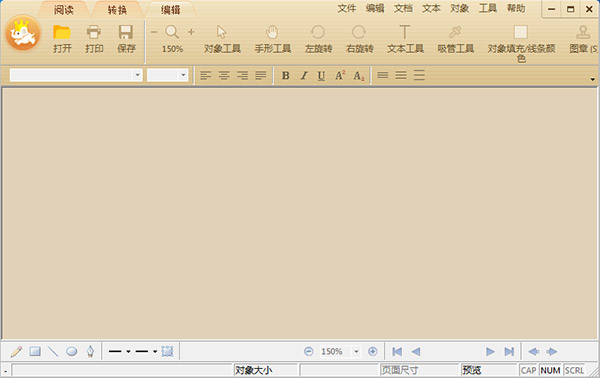This screenshot has height=378, width=600.
Task: Open the font name dropdown
Action: click(x=137, y=75)
